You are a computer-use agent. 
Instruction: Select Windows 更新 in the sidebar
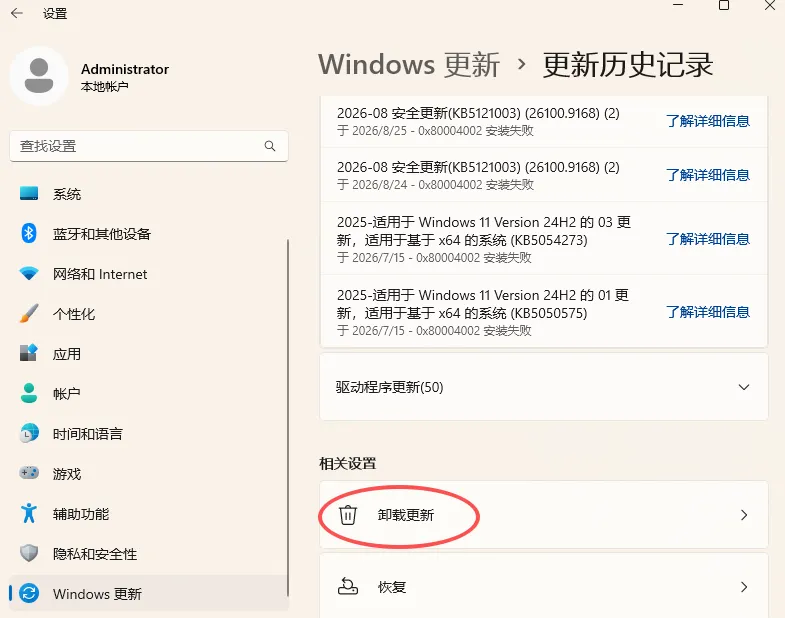coord(149,593)
